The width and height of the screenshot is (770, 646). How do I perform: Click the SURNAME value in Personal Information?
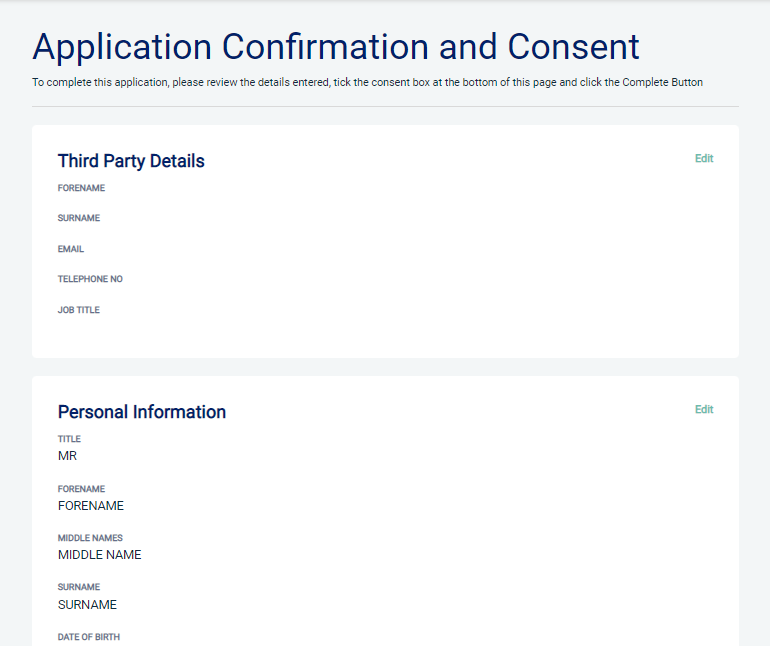tap(87, 605)
